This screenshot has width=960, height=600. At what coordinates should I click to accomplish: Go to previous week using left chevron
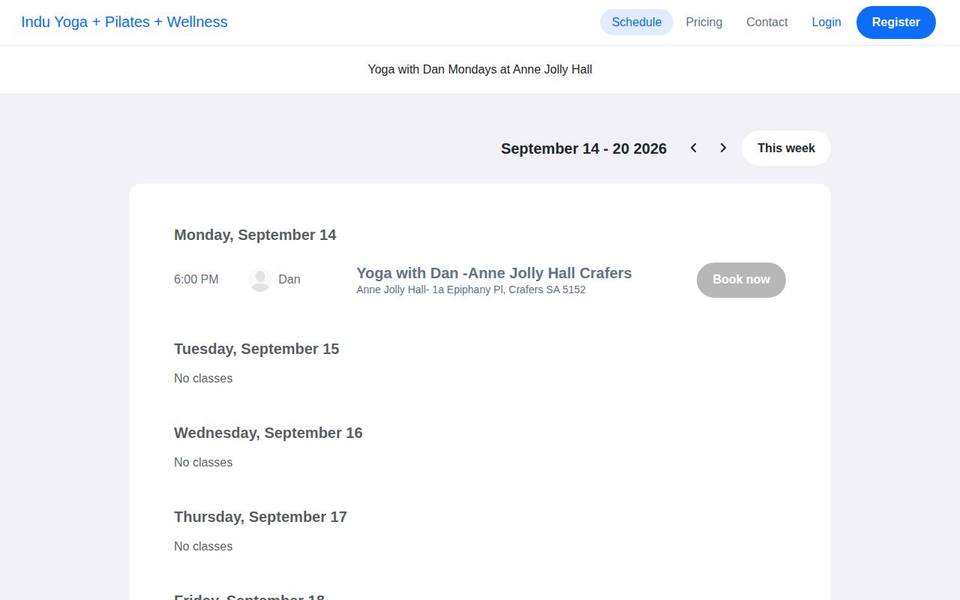tap(694, 148)
